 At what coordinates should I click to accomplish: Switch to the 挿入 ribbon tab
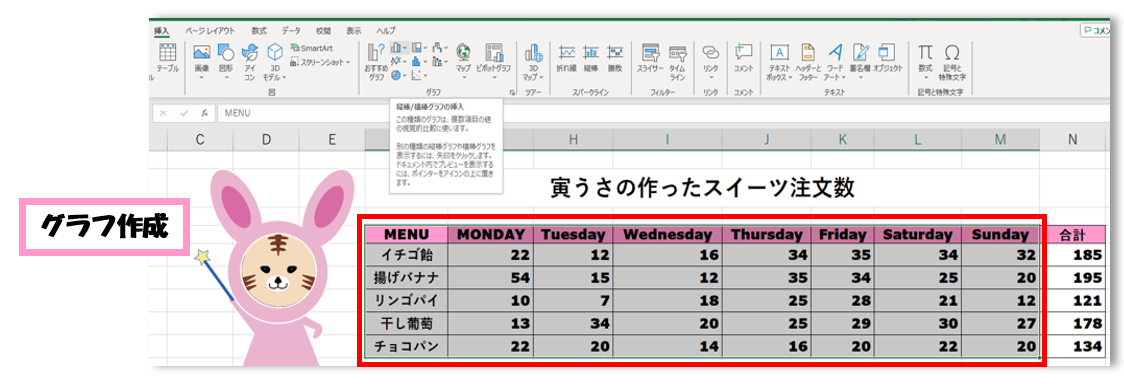161,30
